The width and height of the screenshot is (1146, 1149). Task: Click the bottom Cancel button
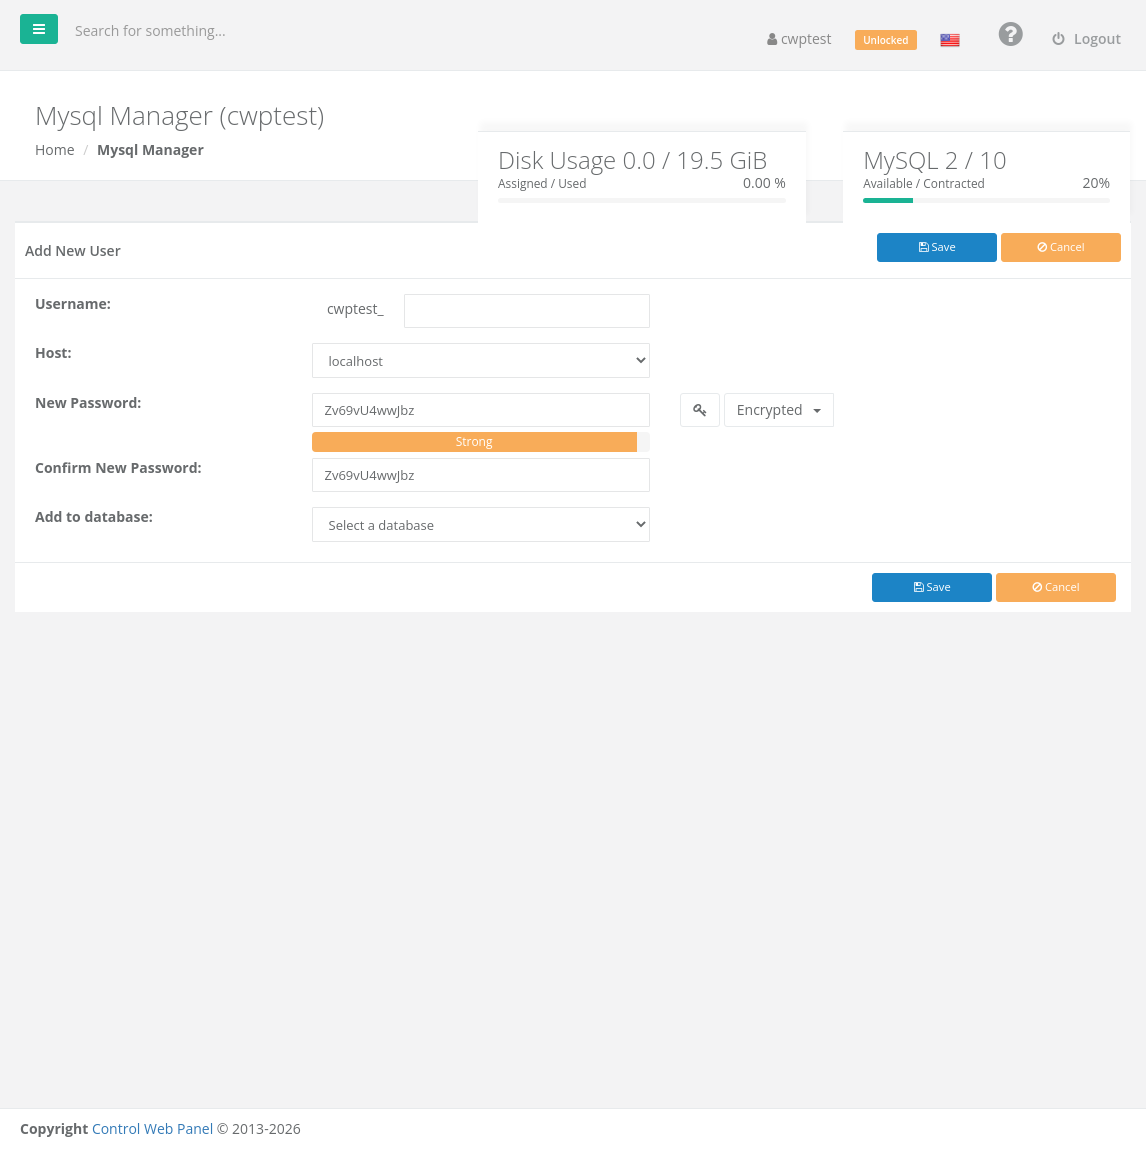coord(1055,588)
